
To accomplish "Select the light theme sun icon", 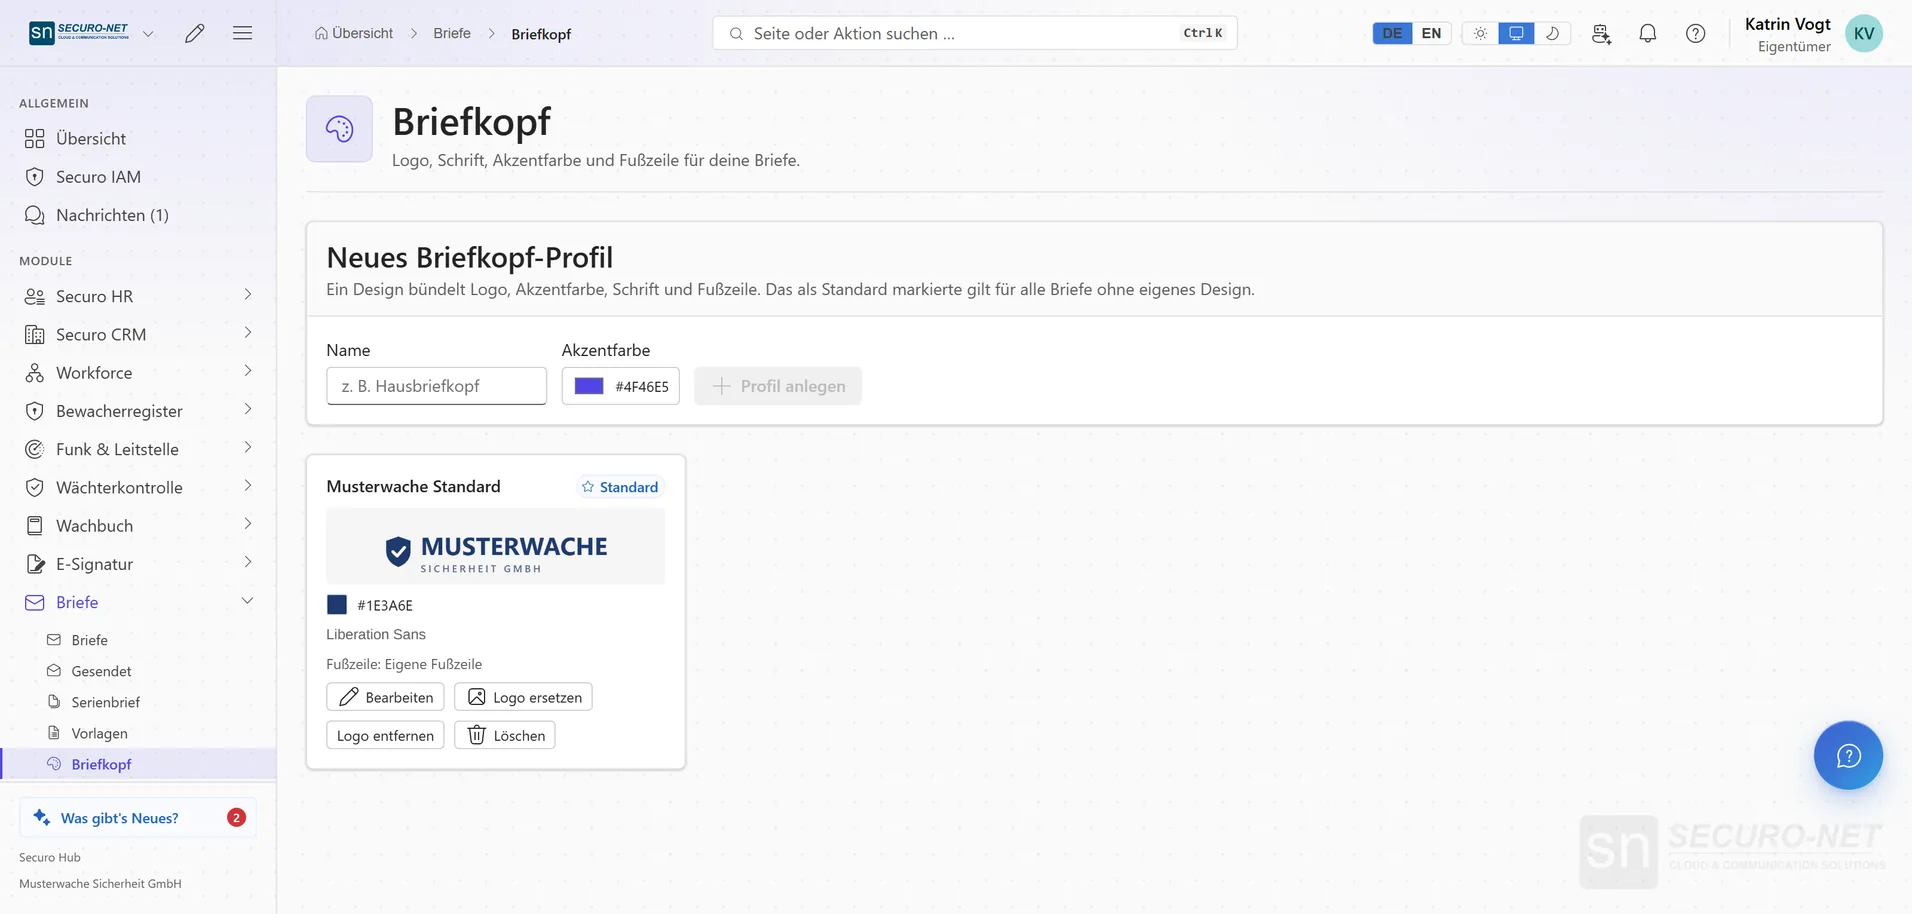I will point(1480,33).
